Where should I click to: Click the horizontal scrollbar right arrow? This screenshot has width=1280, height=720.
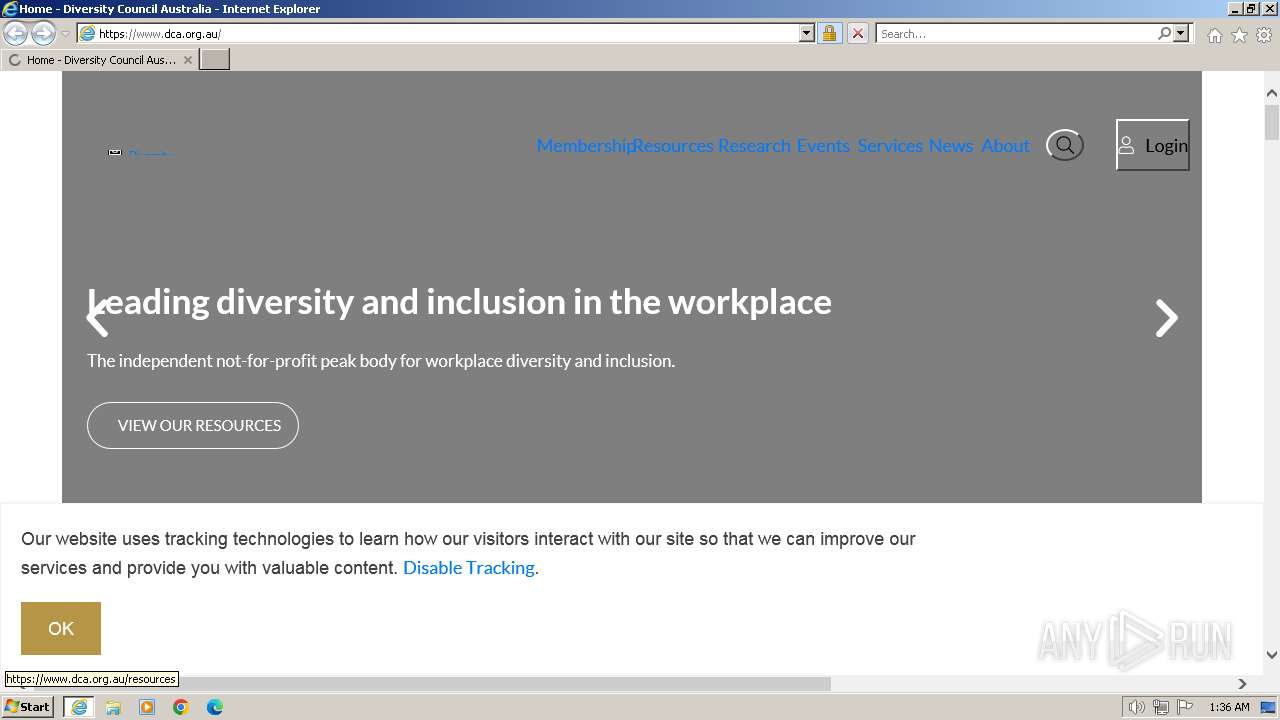tap(1243, 684)
